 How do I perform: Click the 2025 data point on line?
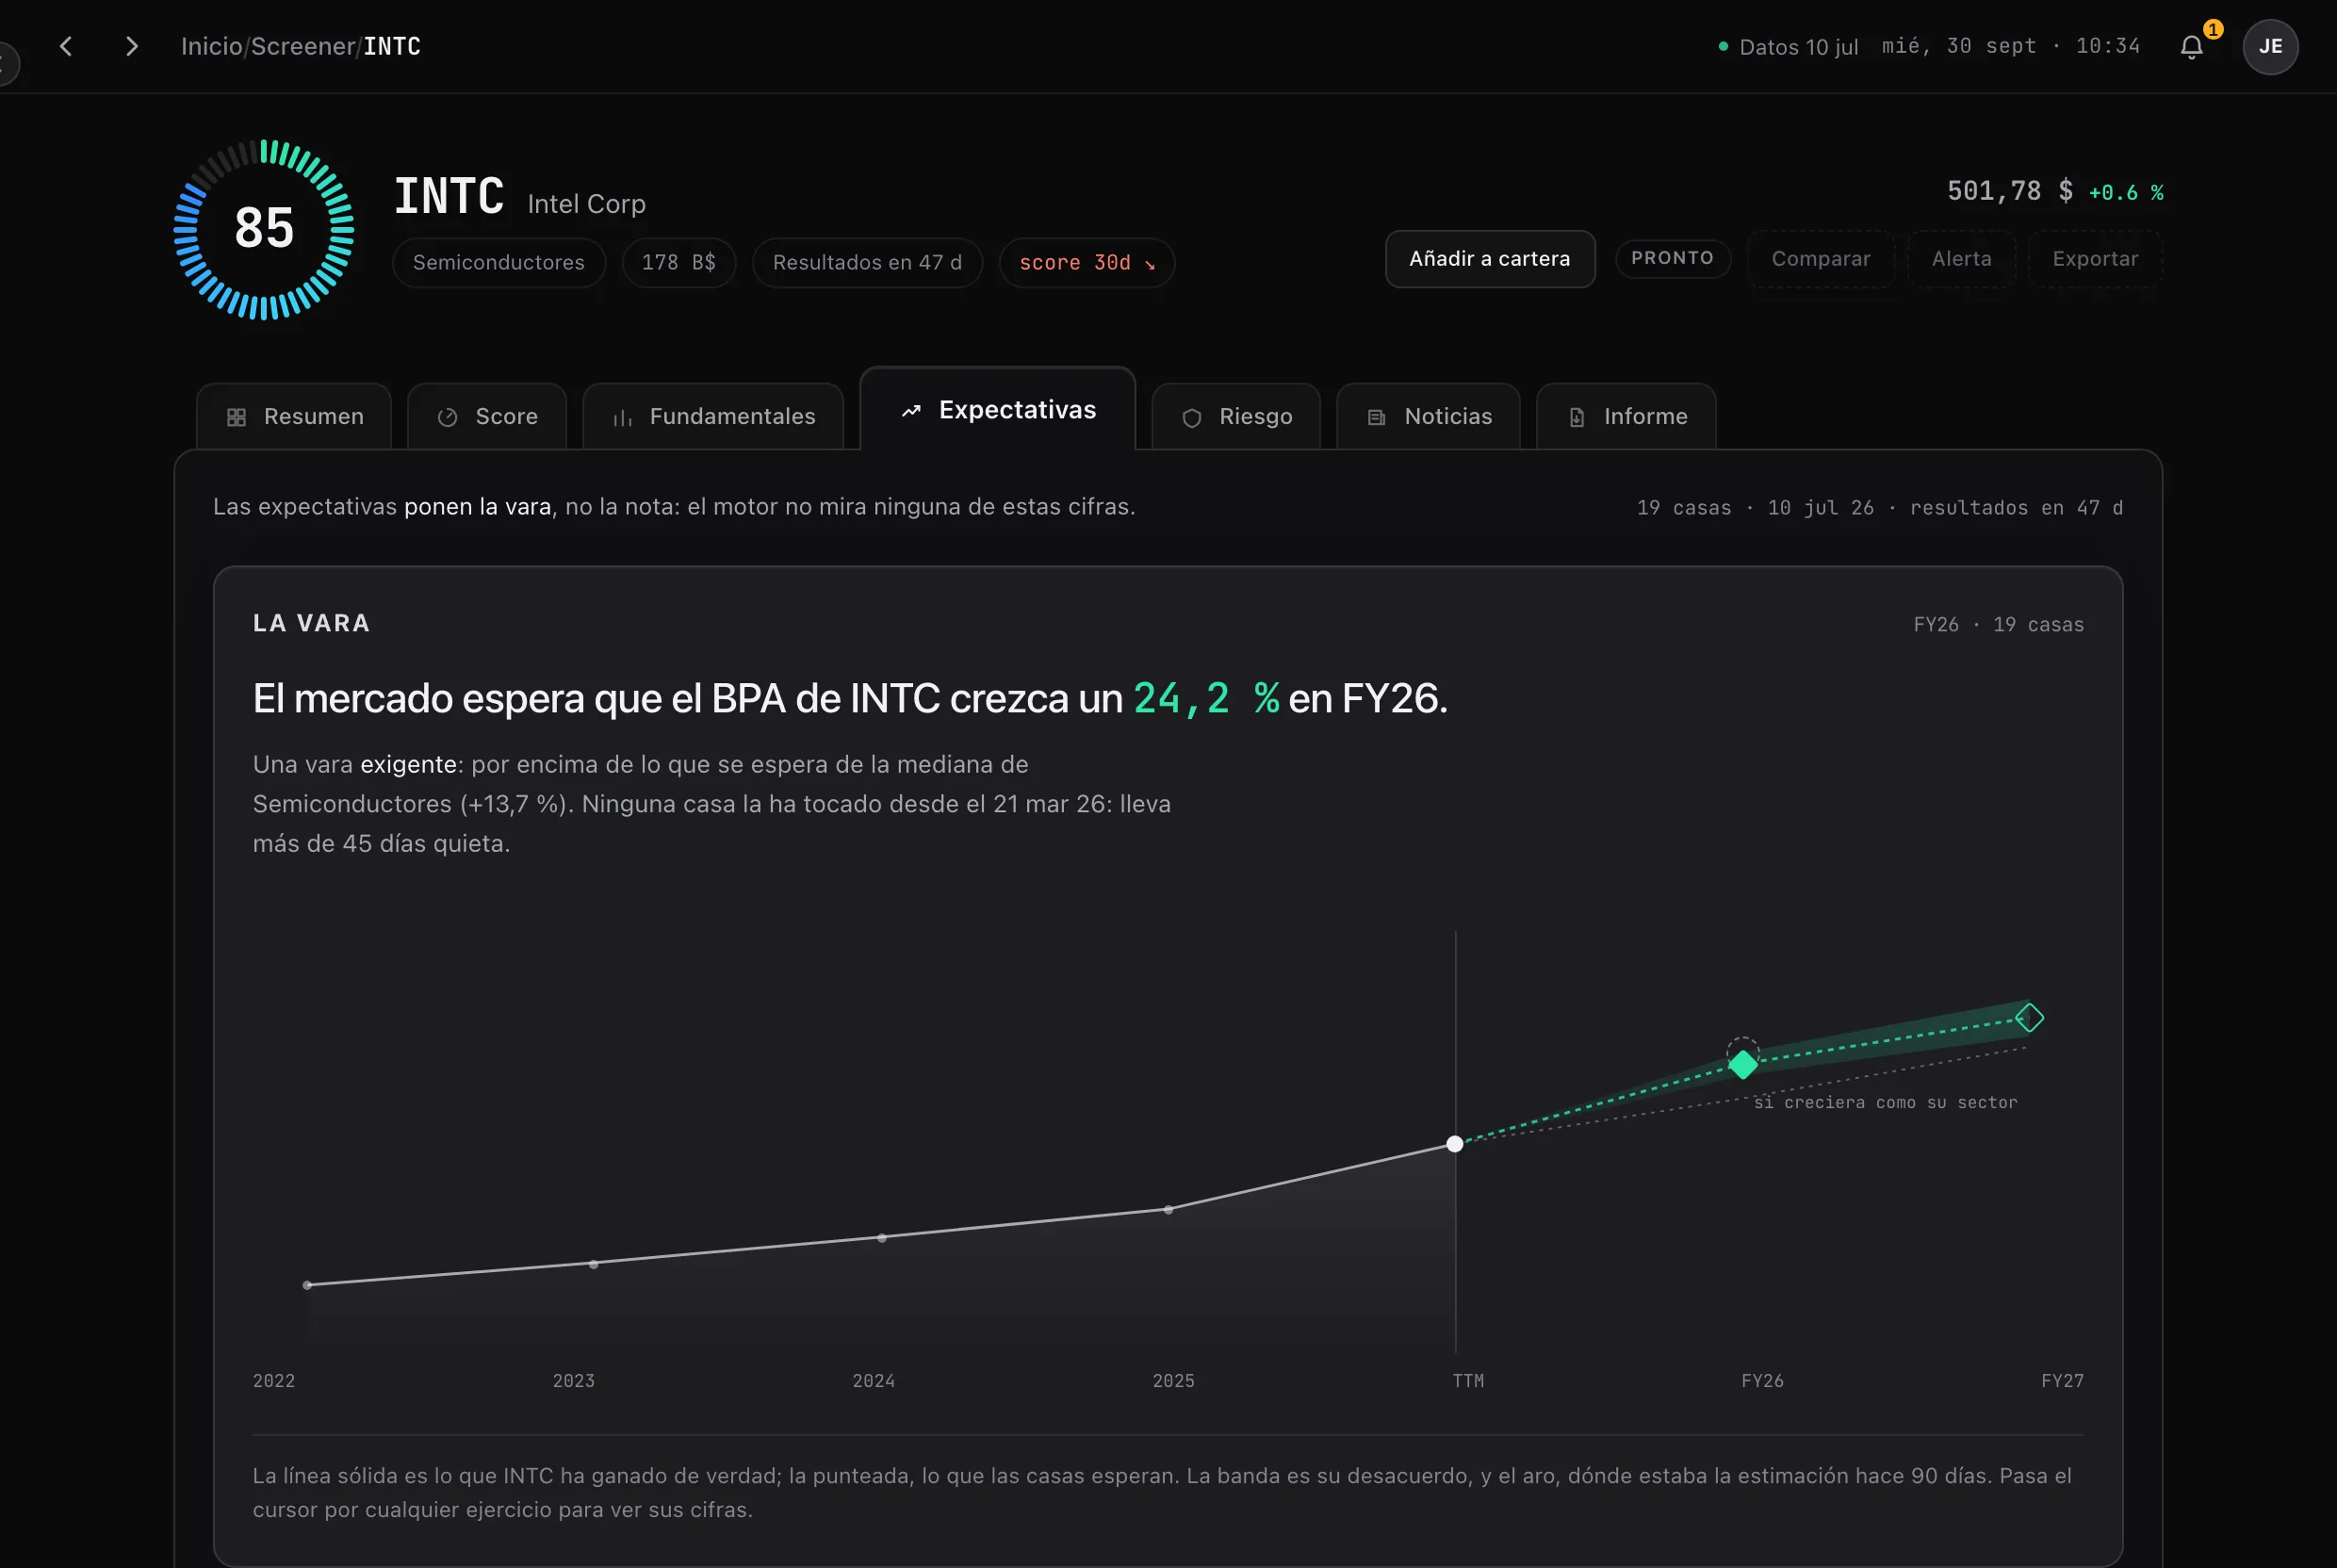tap(1168, 1210)
